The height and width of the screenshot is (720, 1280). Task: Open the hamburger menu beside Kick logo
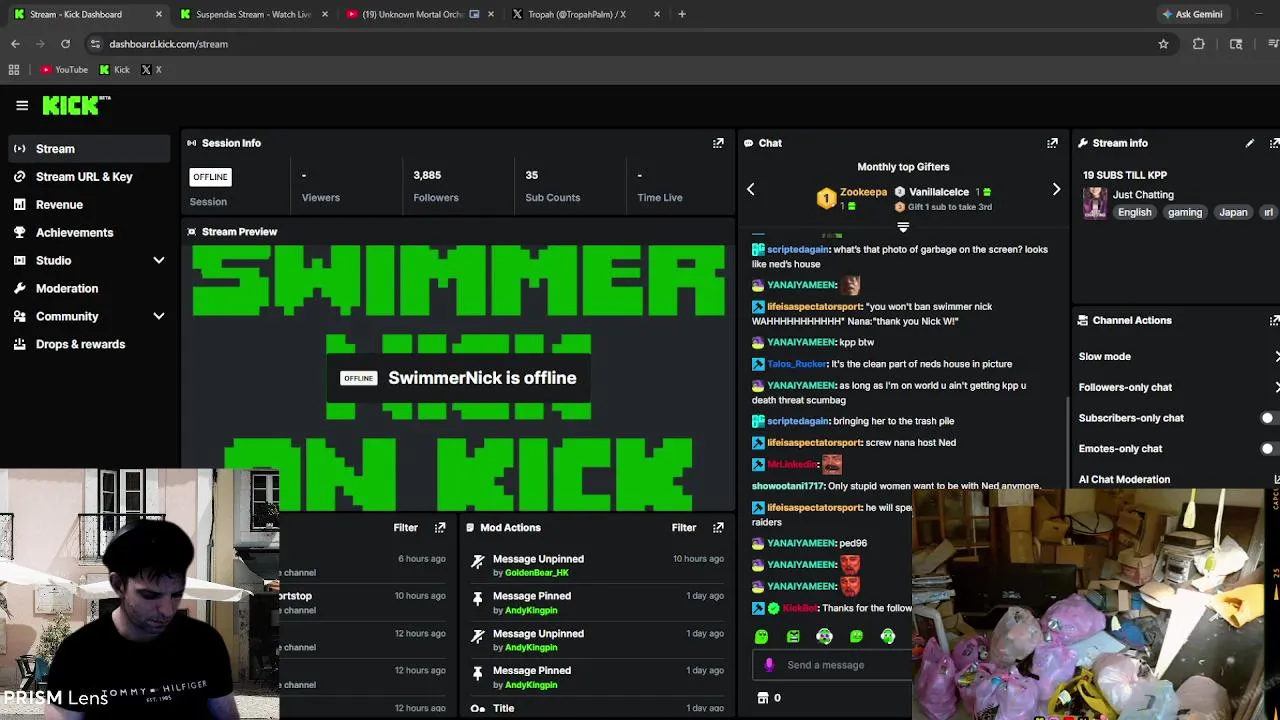coord(22,105)
